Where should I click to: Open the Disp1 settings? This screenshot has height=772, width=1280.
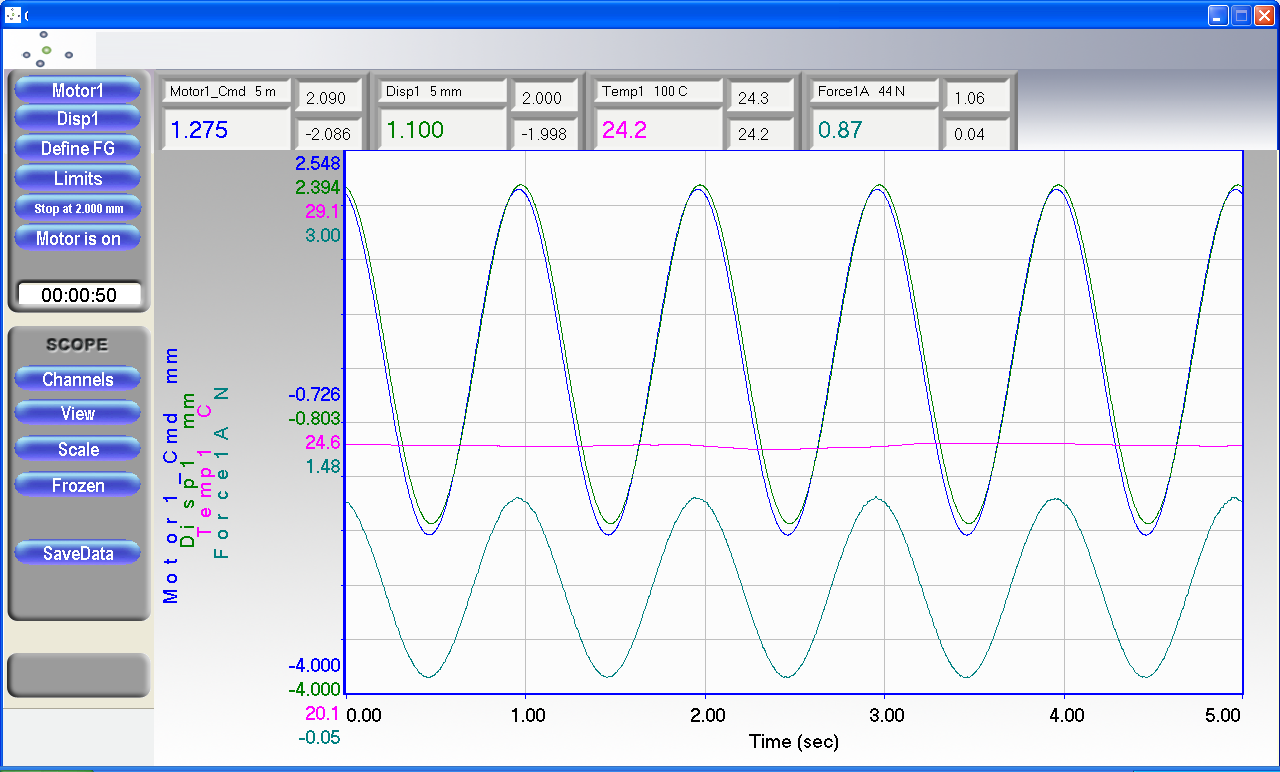tap(78, 119)
